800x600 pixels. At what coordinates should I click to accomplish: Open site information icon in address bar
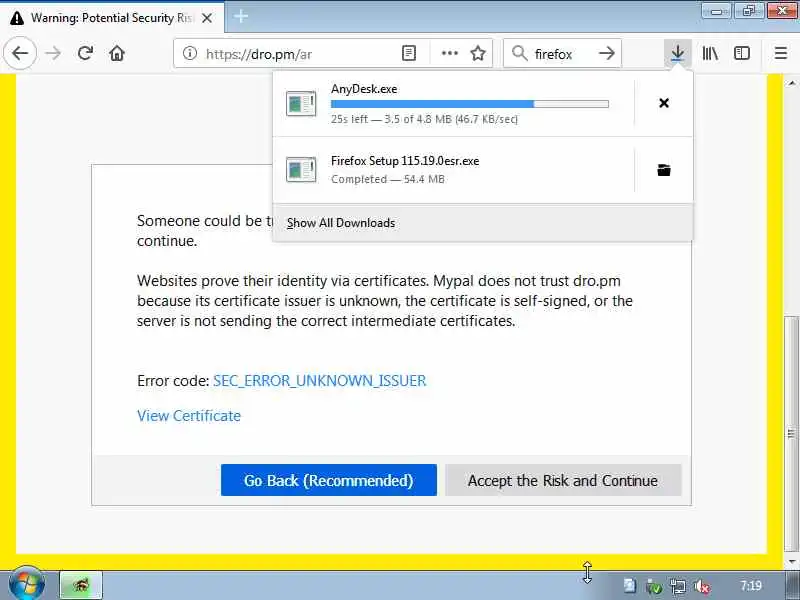190,53
